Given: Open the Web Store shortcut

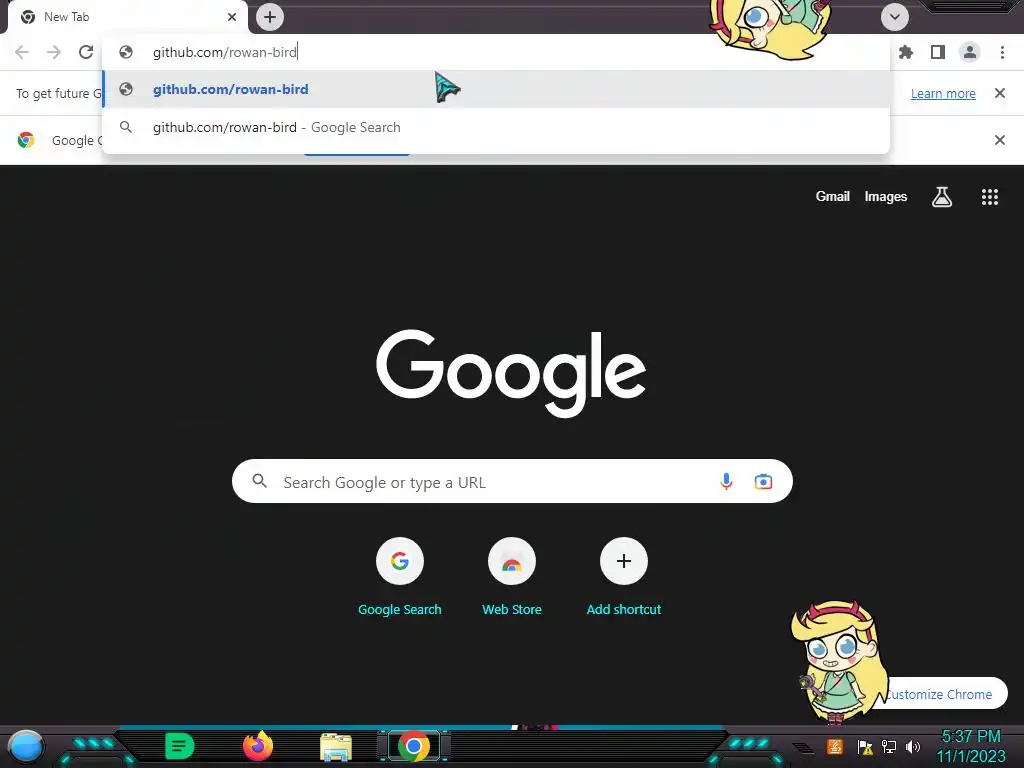Looking at the screenshot, I should coord(512,577).
